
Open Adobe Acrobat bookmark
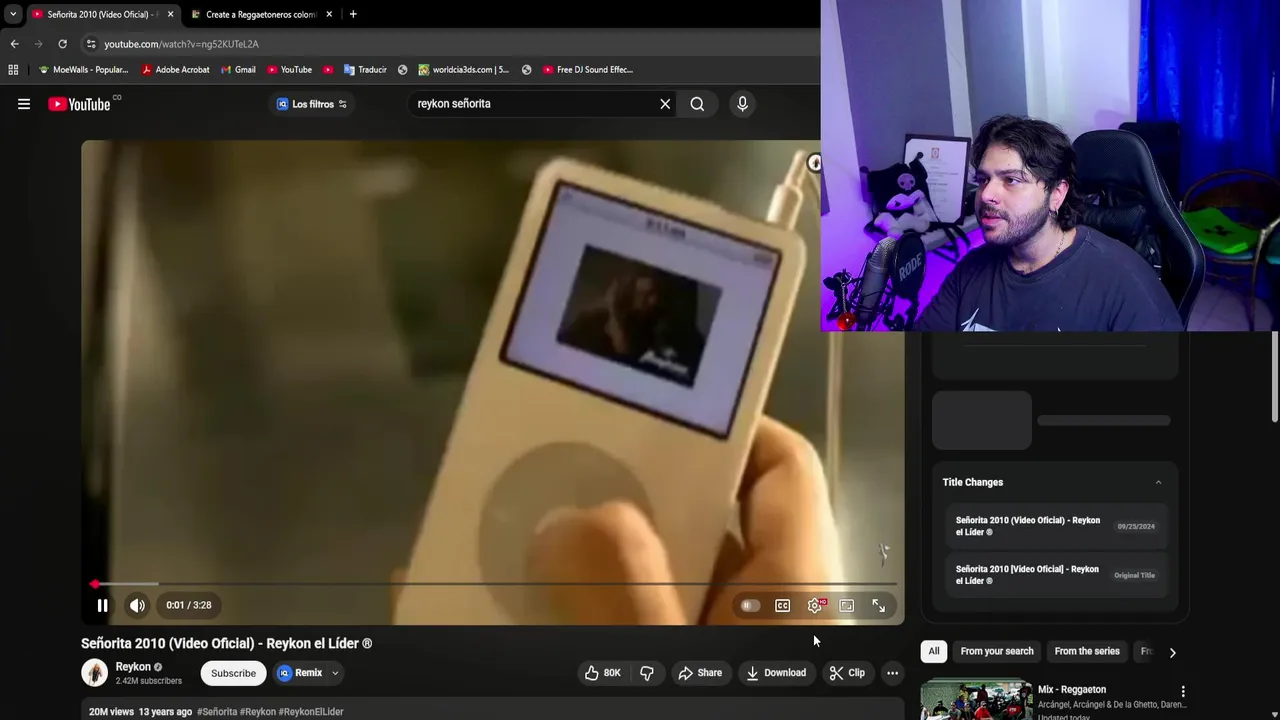tap(175, 70)
